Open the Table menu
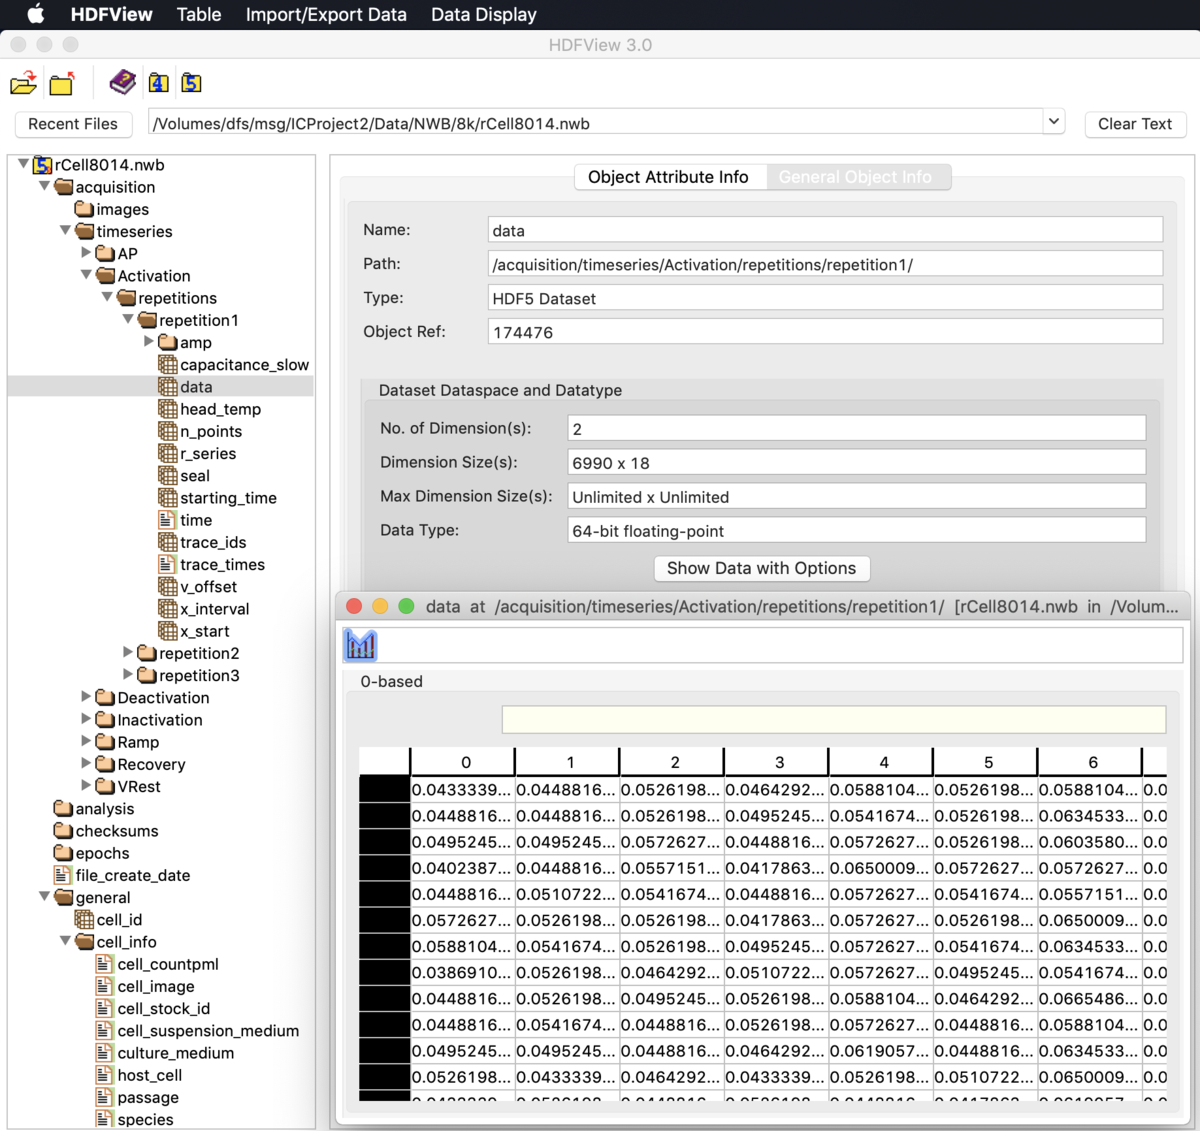 pyautogui.click(x=199, y=14)
